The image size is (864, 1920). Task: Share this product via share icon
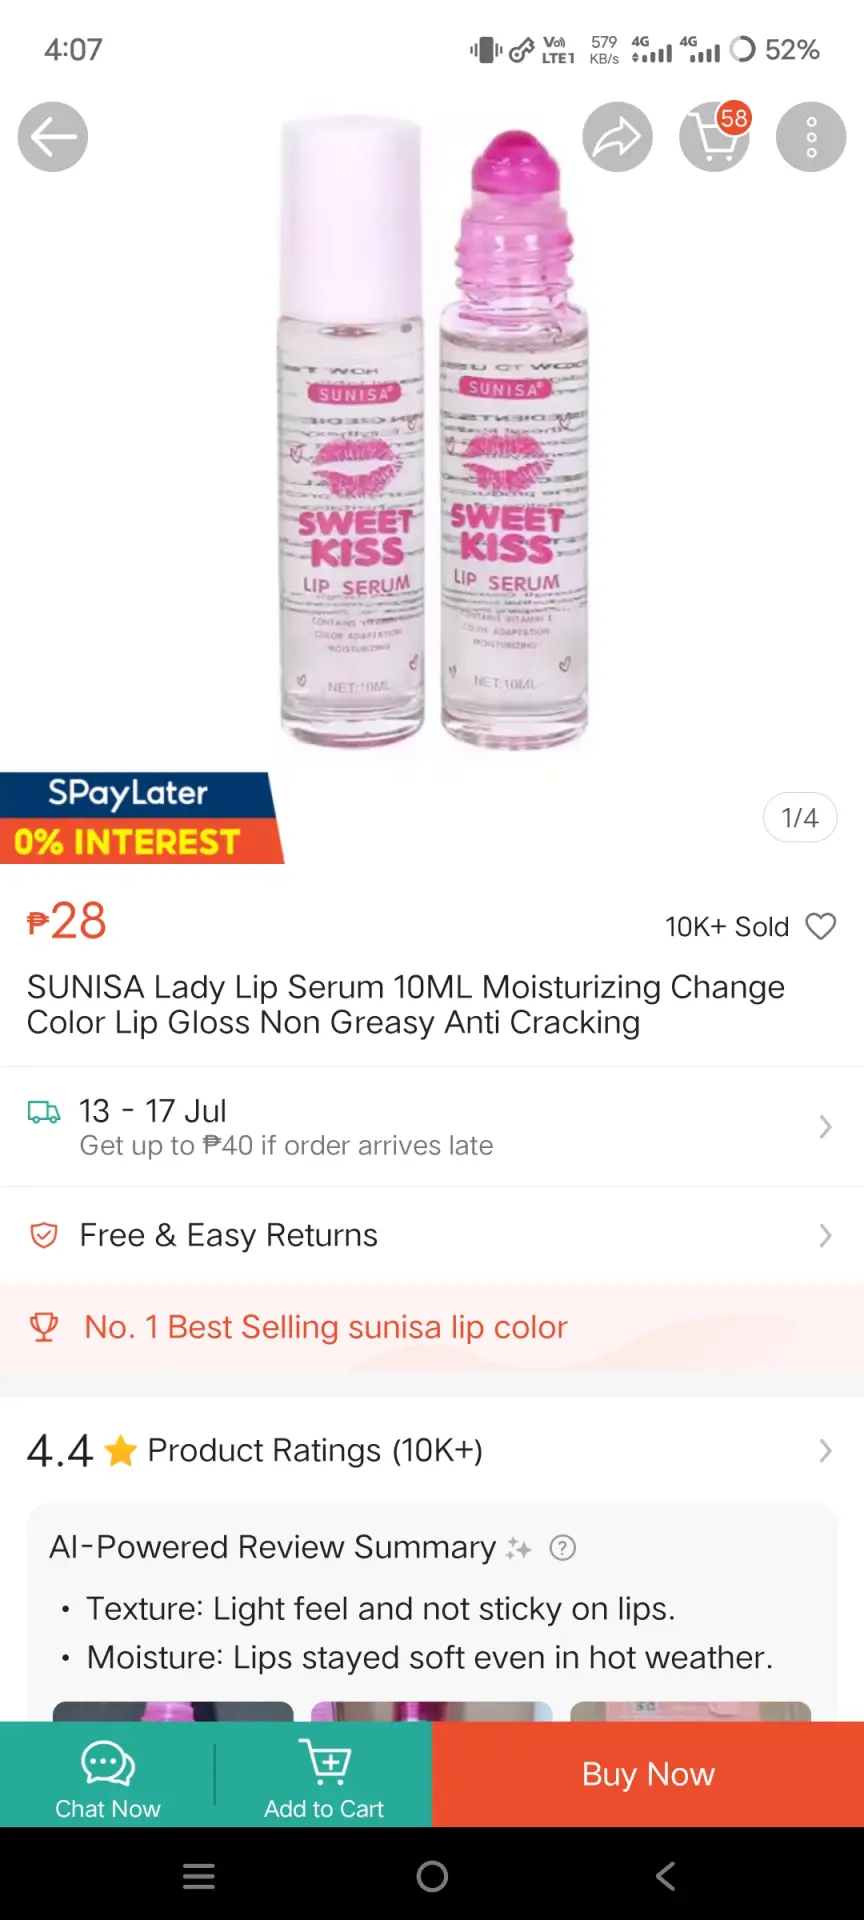[x=618, y=137]
